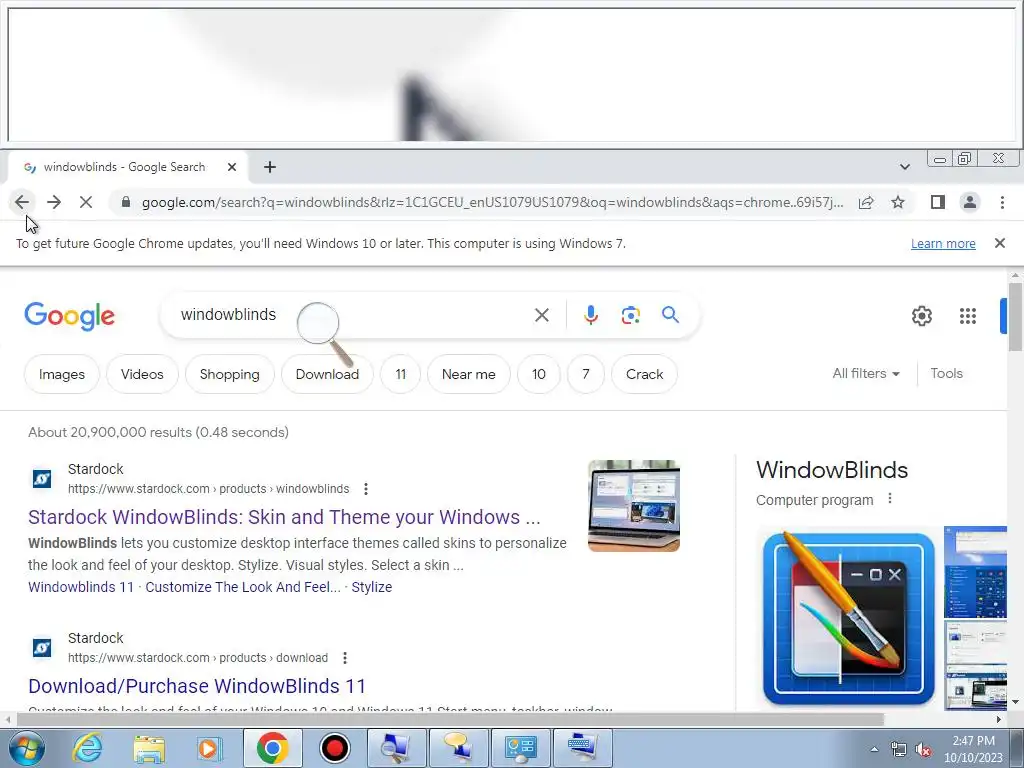The height and width of the screenshot is (768, 1024).
Task: Open Windows Media Player from taskbar
Action: (x=210, y=748)
